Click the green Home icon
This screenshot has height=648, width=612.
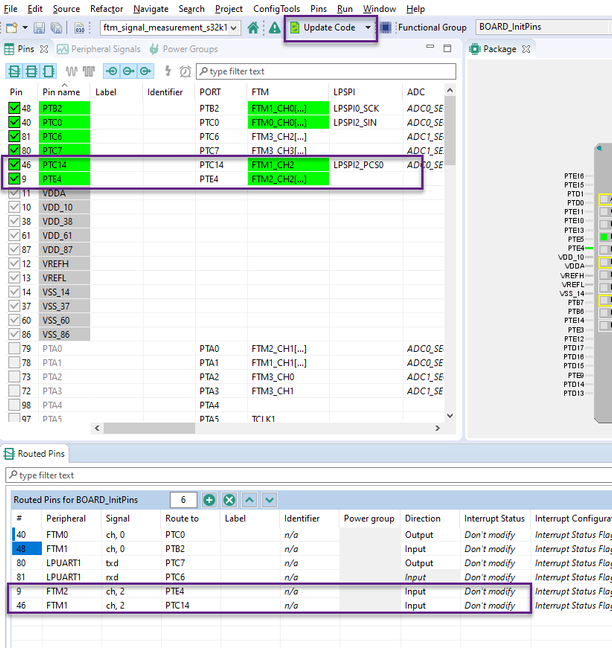click(x=253, y=28)
